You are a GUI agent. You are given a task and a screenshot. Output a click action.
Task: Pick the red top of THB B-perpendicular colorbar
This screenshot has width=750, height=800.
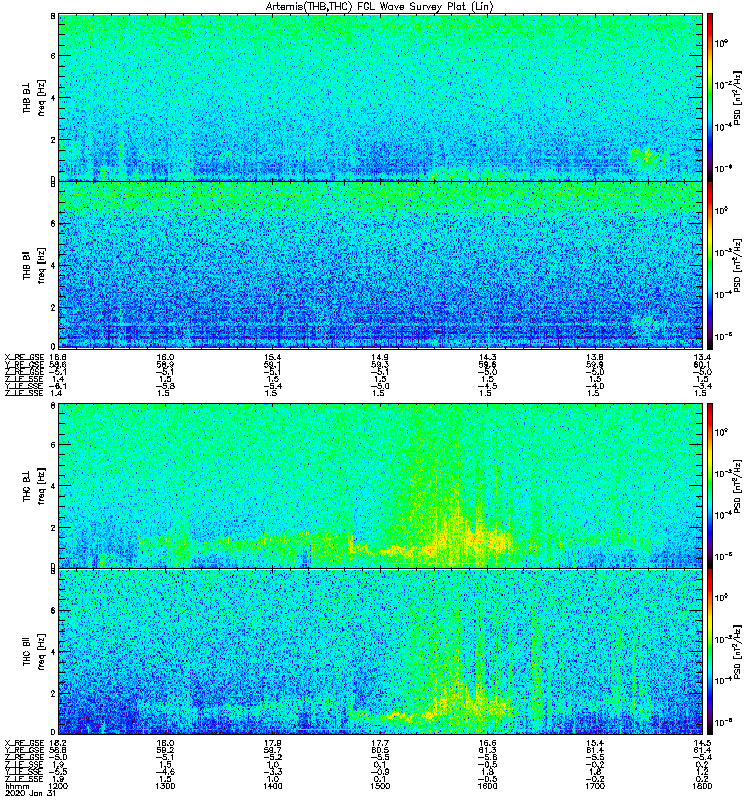710,23
